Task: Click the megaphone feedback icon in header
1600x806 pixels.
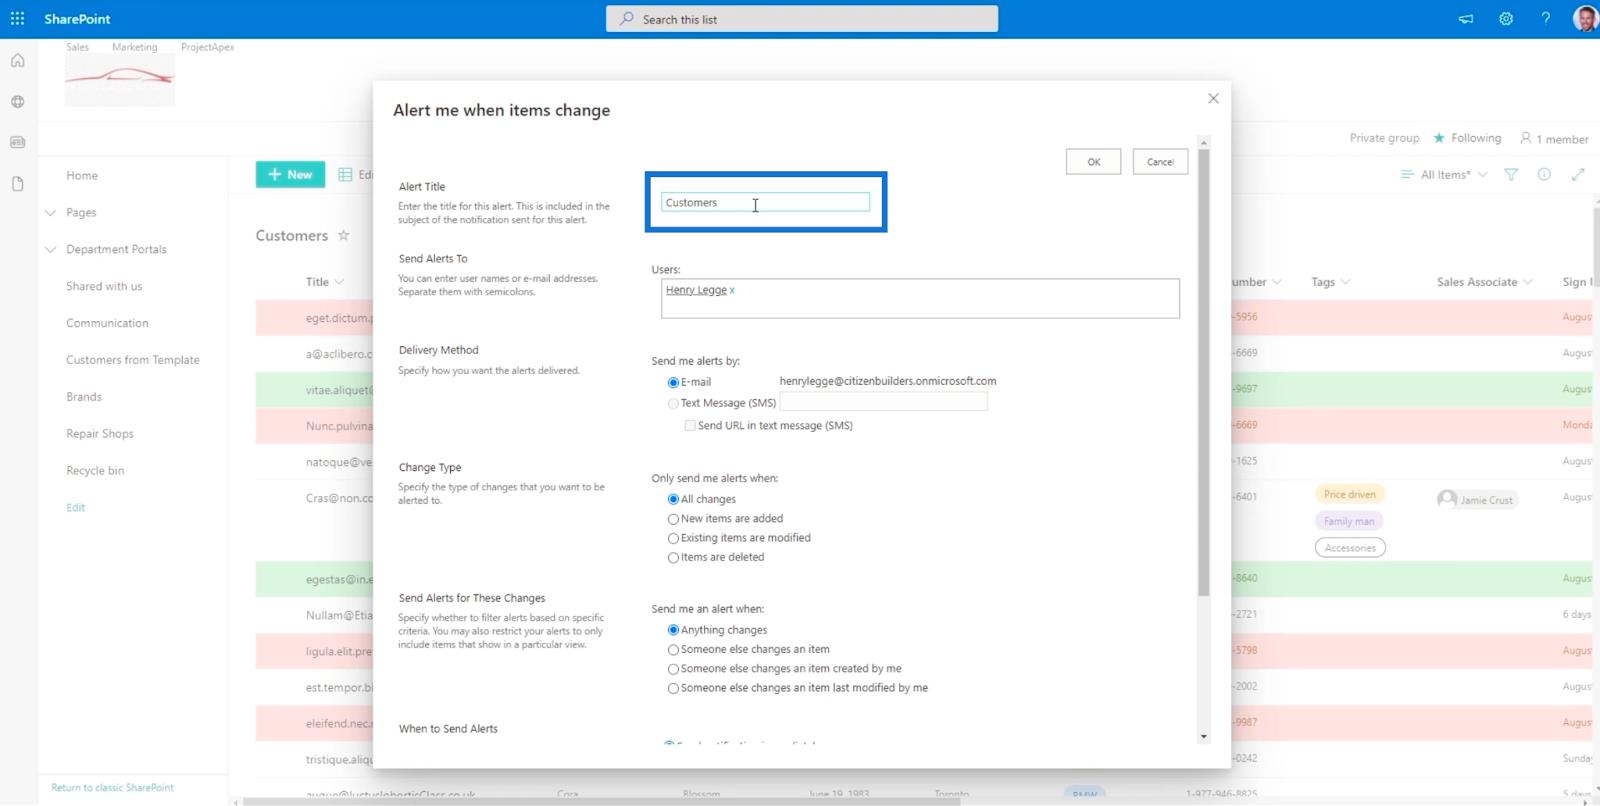Action: [1466, 19]
